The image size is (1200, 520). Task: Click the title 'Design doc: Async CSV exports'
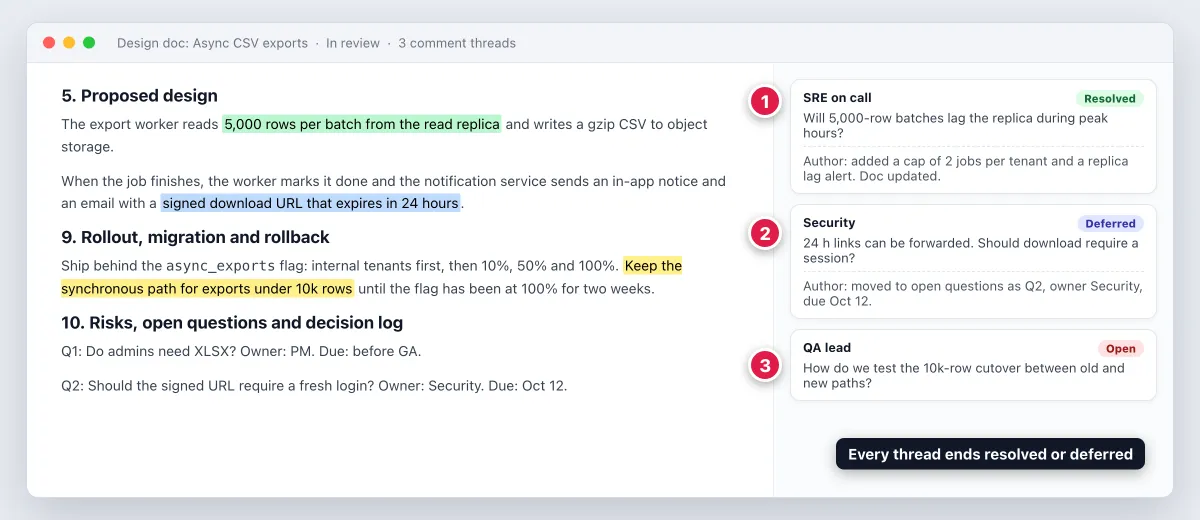(212, 43)
